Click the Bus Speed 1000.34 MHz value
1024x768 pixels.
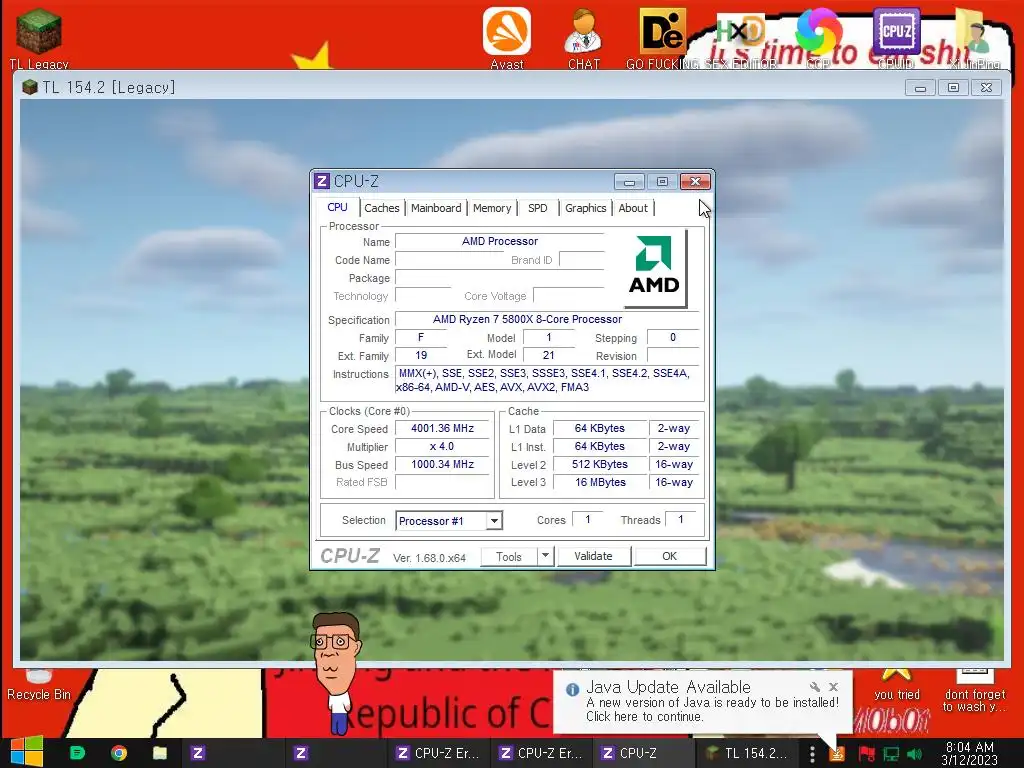tap(442, 464)
